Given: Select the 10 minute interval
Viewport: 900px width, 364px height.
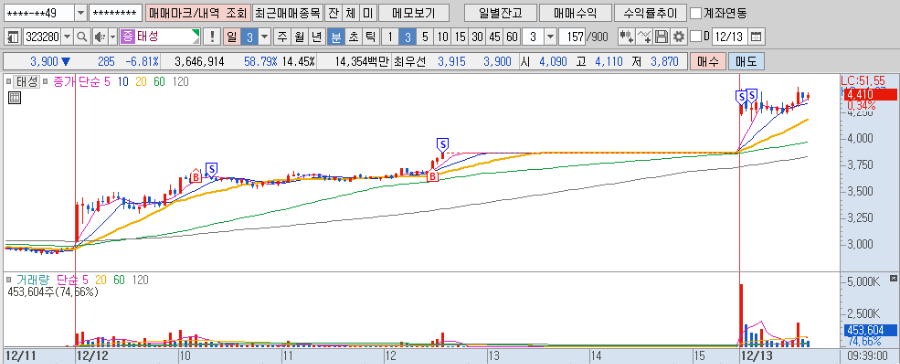Looking at the screenshot, I should [x=443, y=37].
